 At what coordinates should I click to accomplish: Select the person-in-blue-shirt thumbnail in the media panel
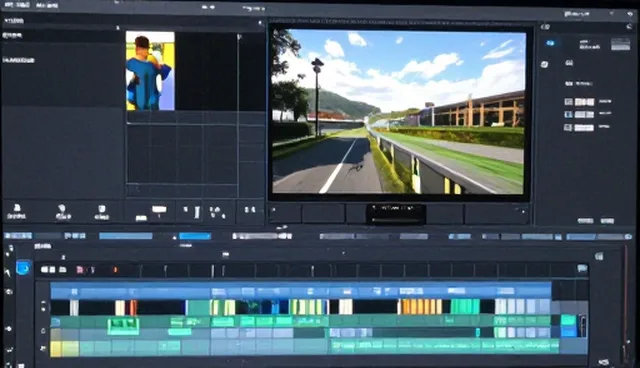pos(150,71)
